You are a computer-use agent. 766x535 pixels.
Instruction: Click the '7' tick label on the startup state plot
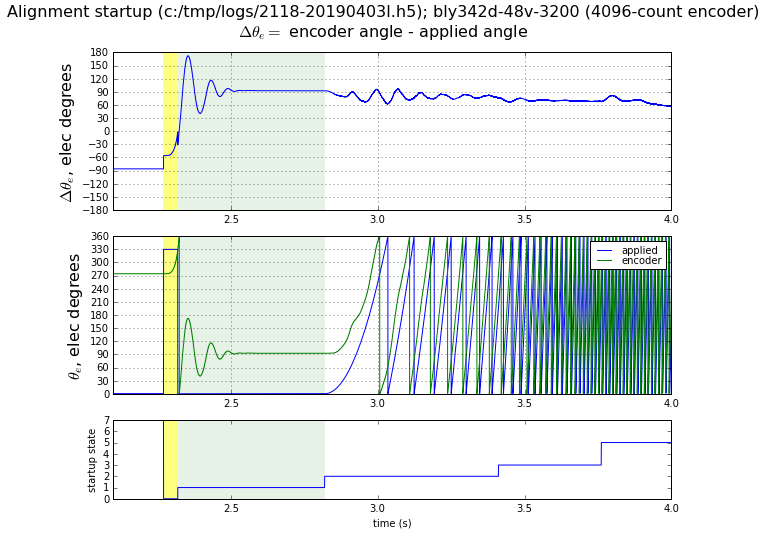106,421
